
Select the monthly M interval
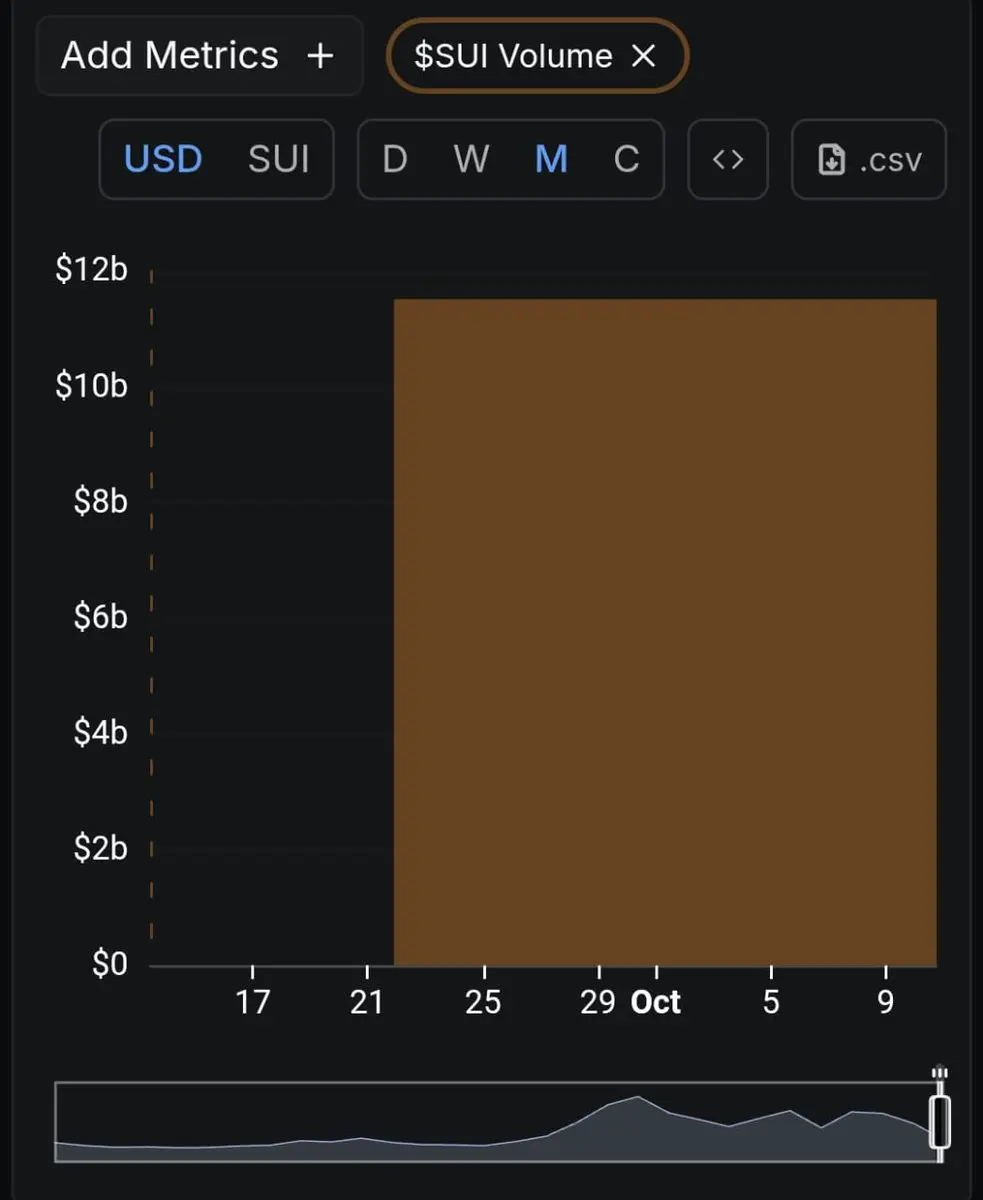551,159
